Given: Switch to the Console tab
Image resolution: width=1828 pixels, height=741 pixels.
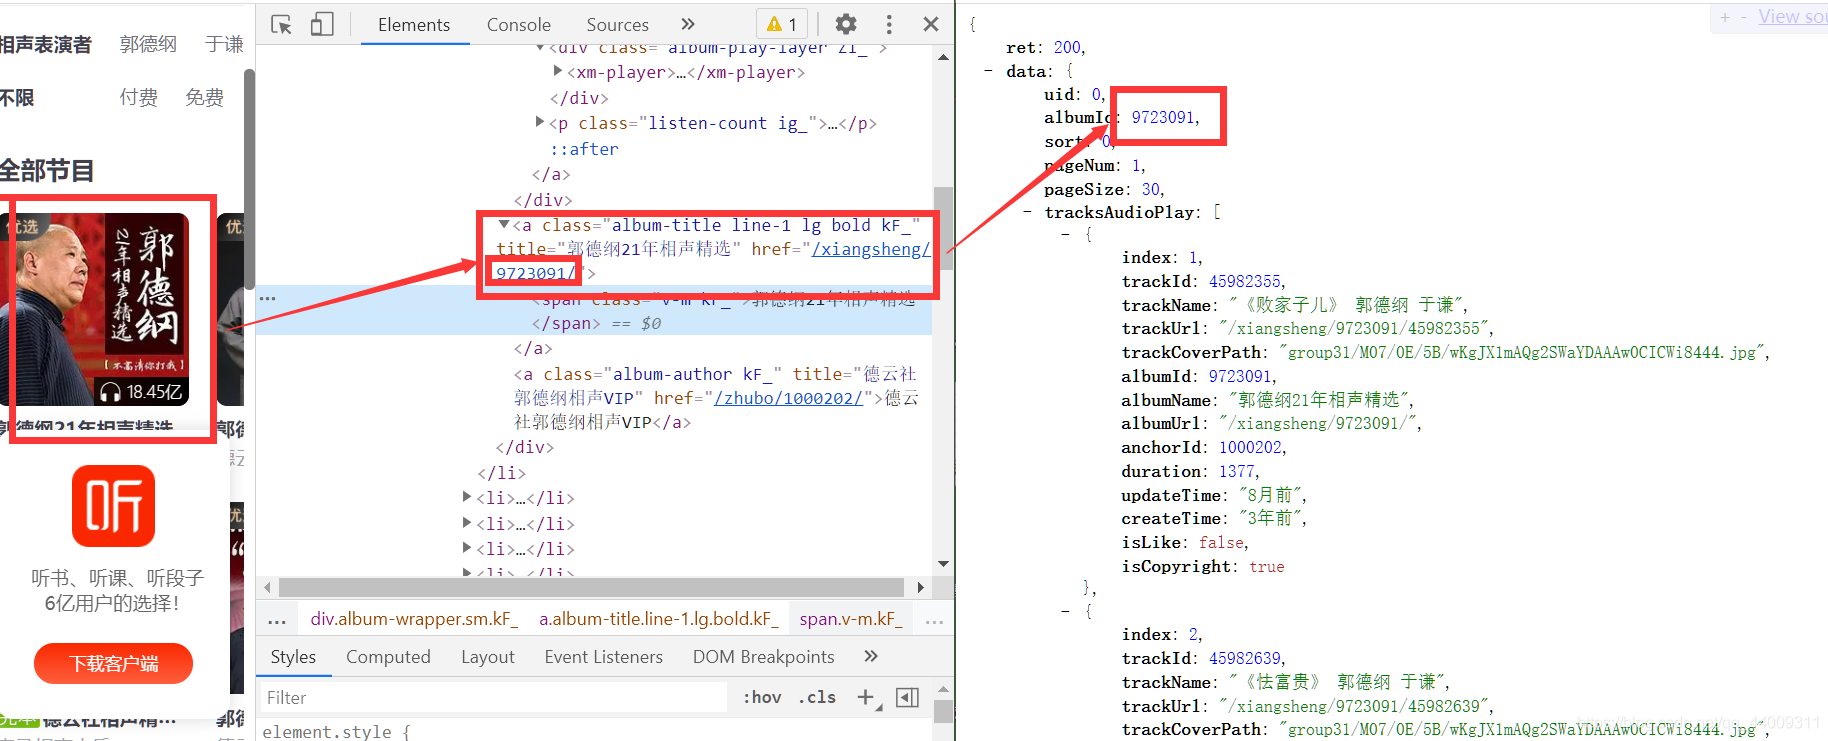Looking at the screenshot, I should [518, 24].
